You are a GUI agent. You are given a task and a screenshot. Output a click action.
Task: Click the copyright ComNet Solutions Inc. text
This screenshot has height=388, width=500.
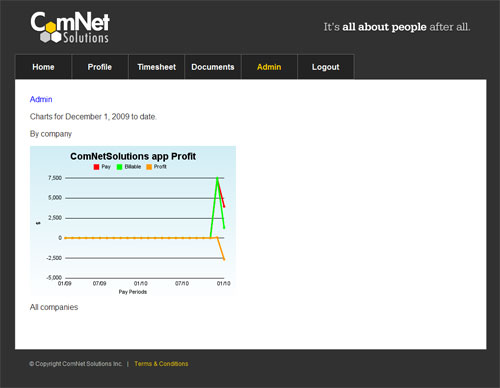point(76,364)
